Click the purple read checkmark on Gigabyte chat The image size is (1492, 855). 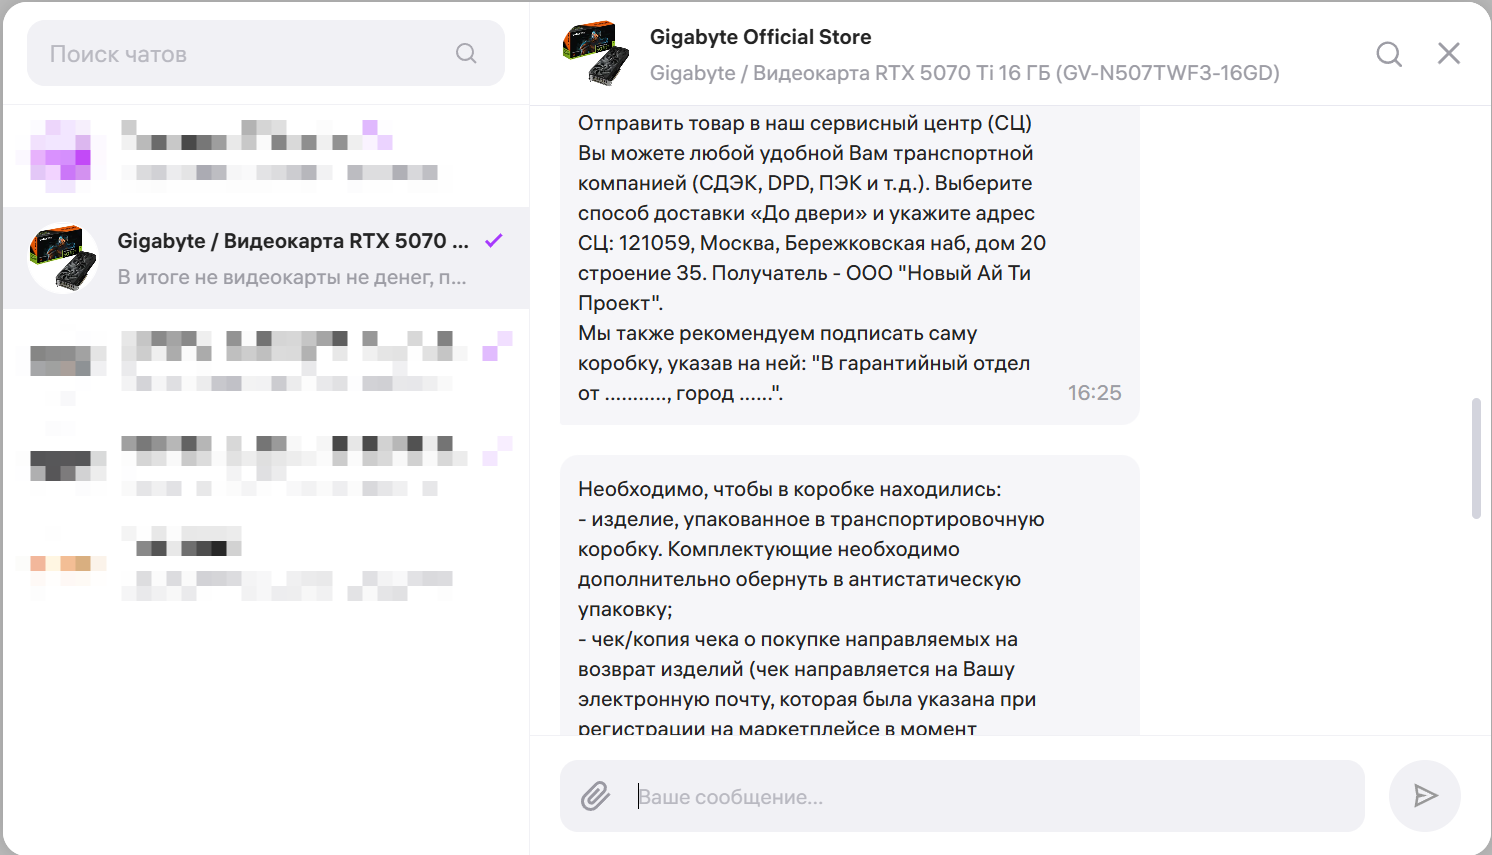coord(494,241)
